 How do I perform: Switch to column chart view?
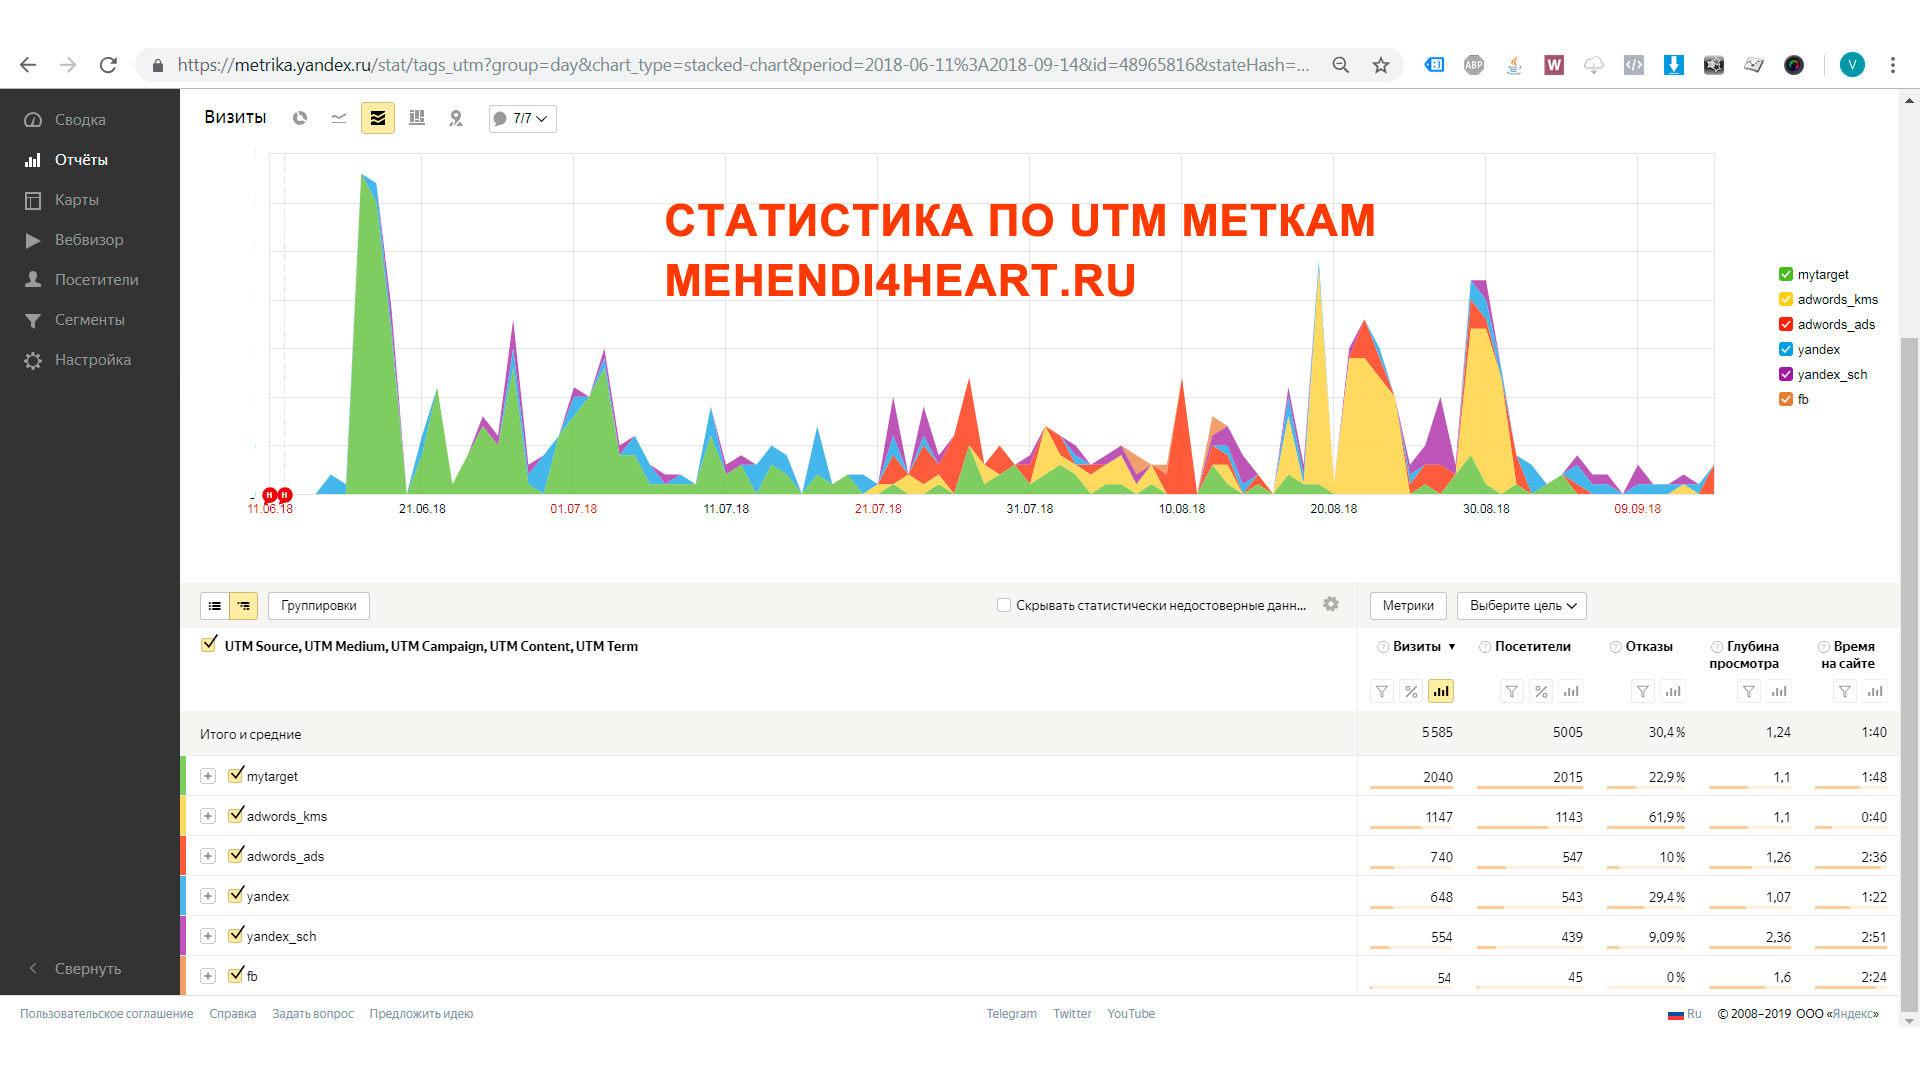(417, 118)
